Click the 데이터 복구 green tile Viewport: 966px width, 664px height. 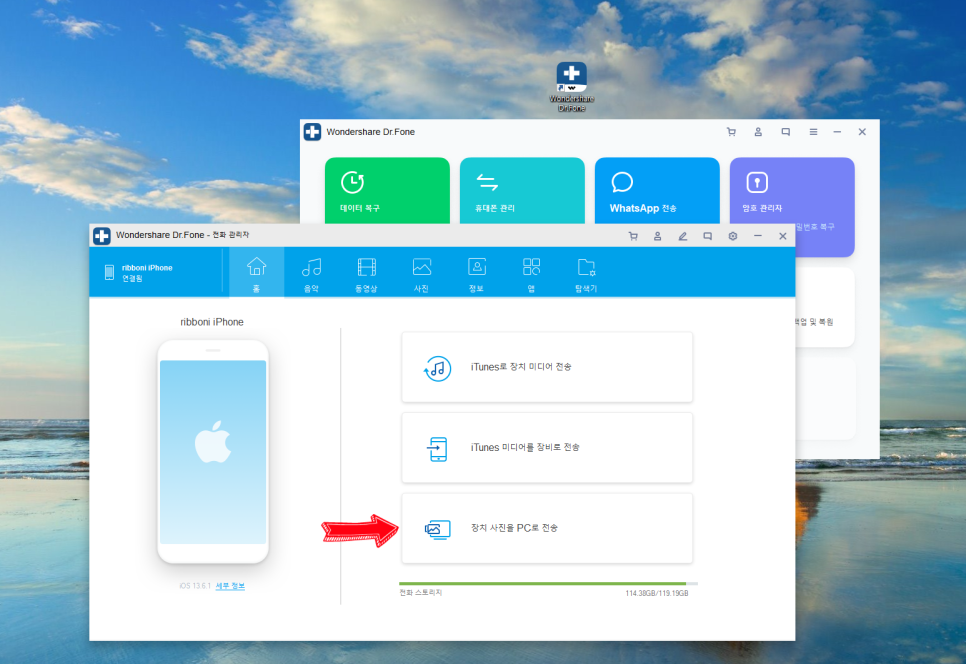click(x=387, y=190)
